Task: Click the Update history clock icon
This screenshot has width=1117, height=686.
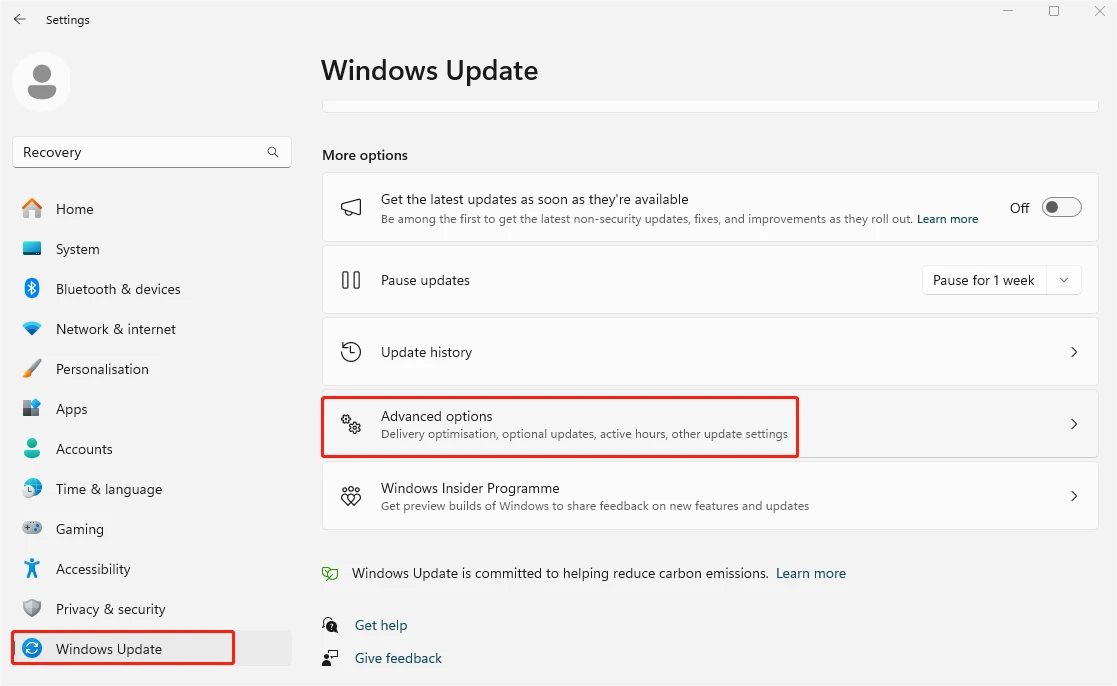Action: [351, 352]
